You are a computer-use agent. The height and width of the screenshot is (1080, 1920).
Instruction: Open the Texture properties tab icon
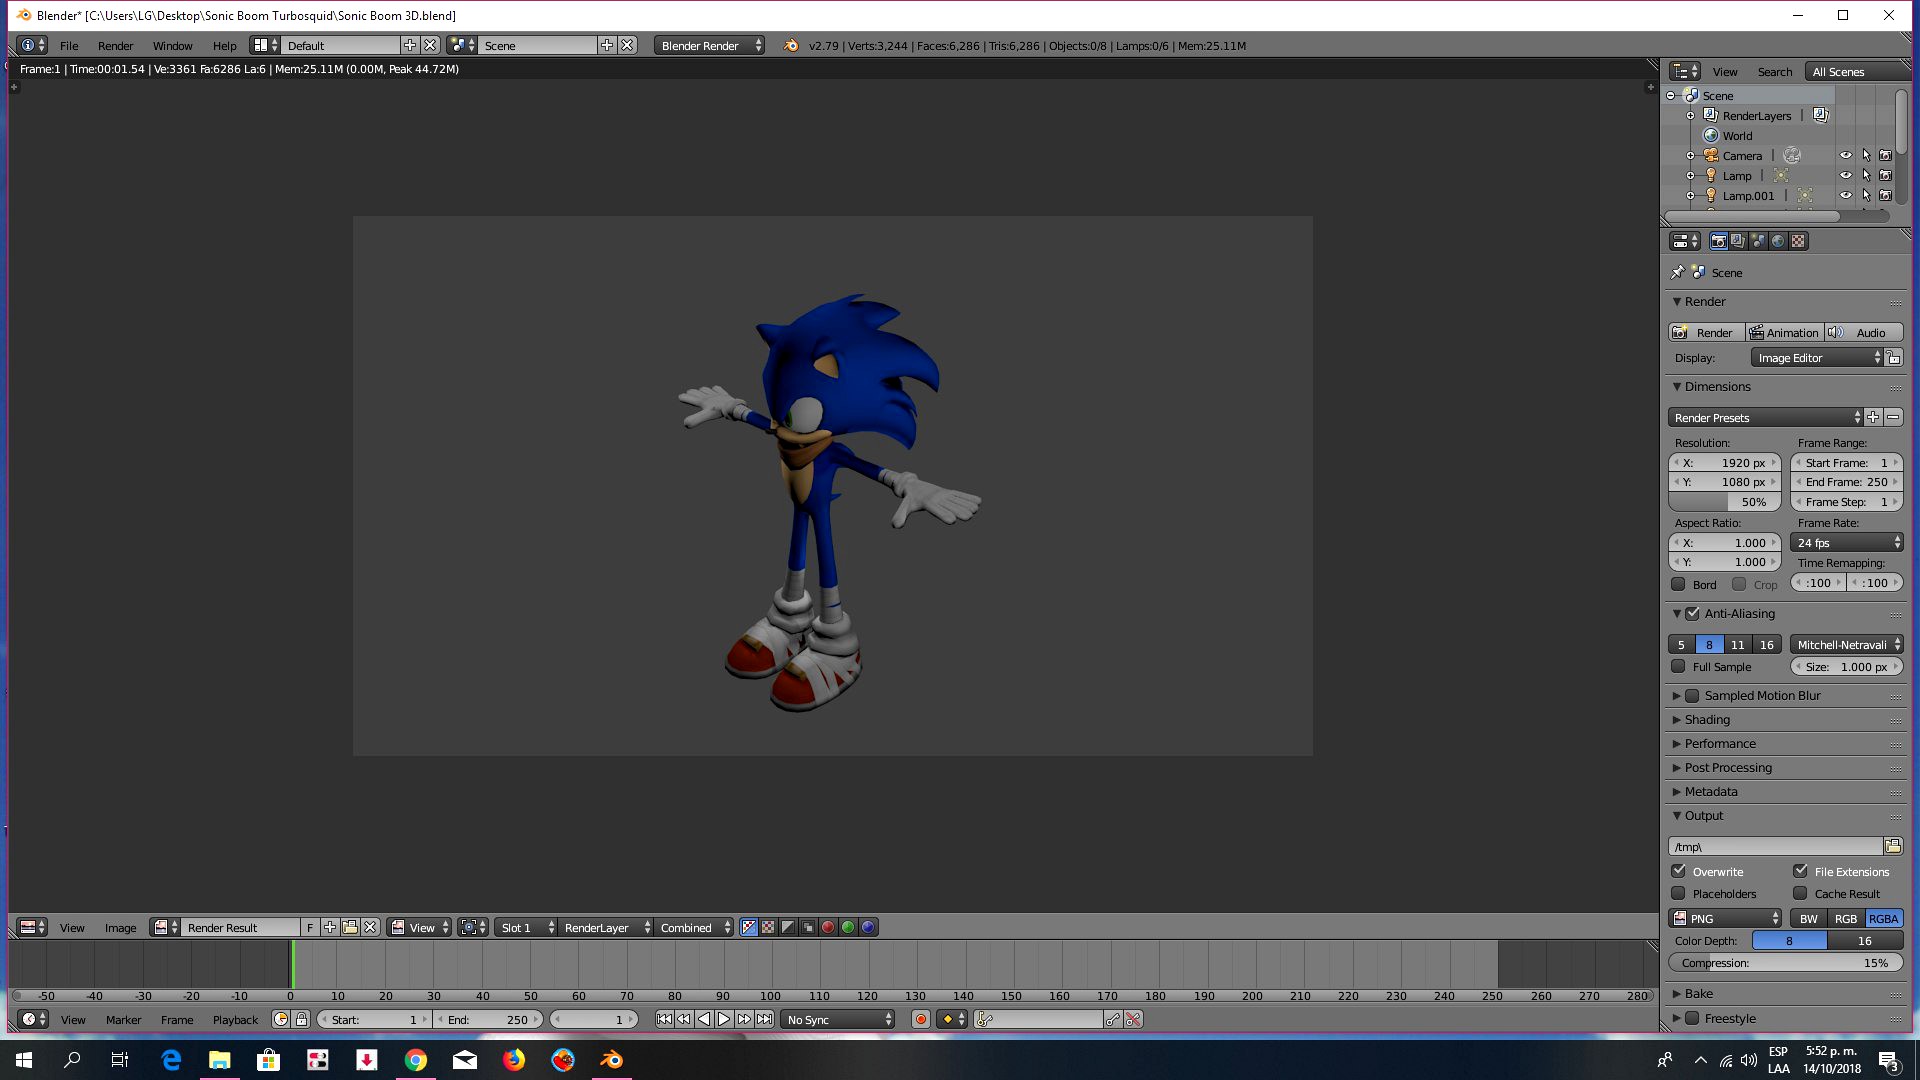click(x=1798, y=241)
